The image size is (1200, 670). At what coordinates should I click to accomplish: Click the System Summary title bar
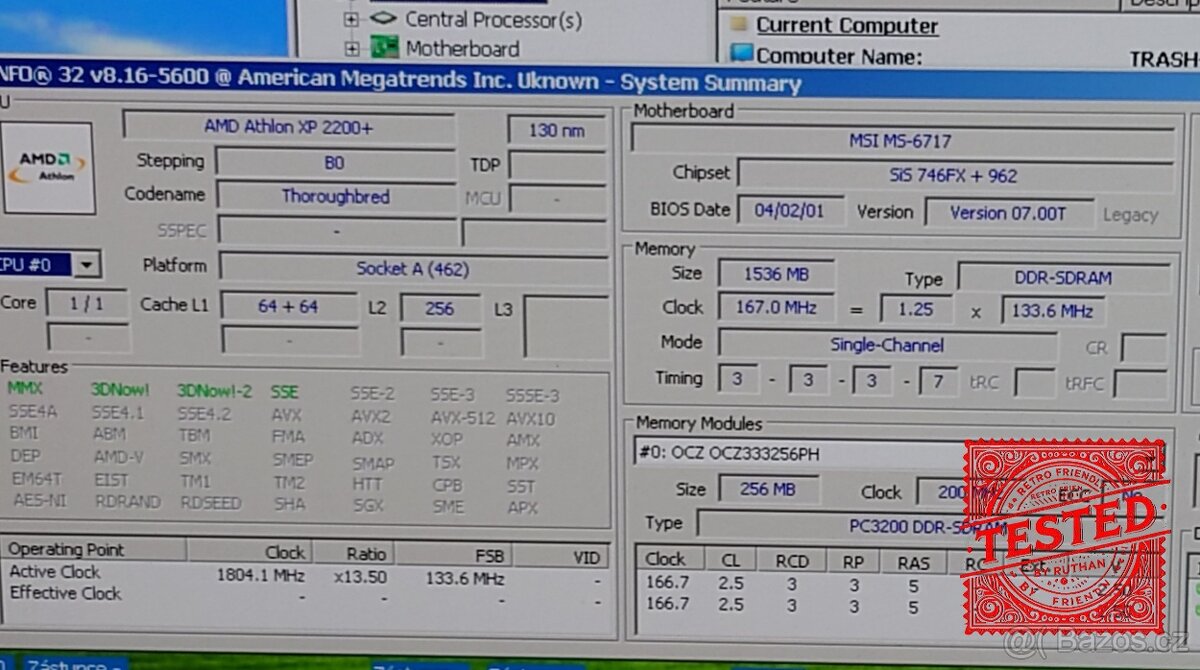[x=600, y=83]
